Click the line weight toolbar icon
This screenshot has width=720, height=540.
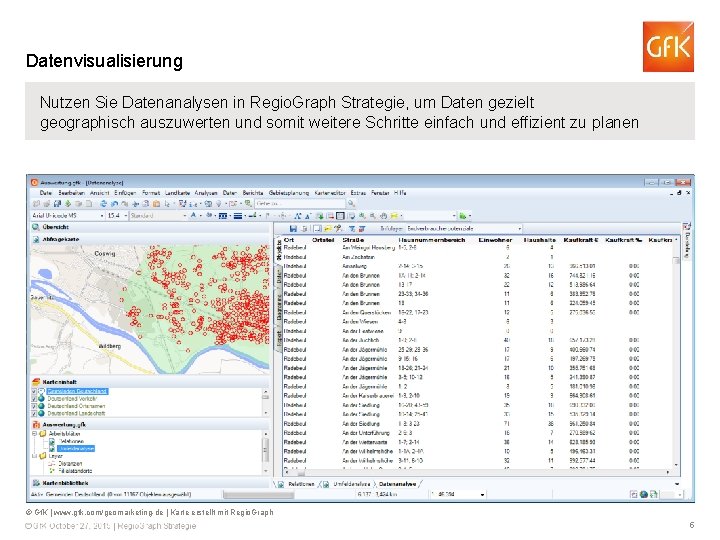[237, 216]
